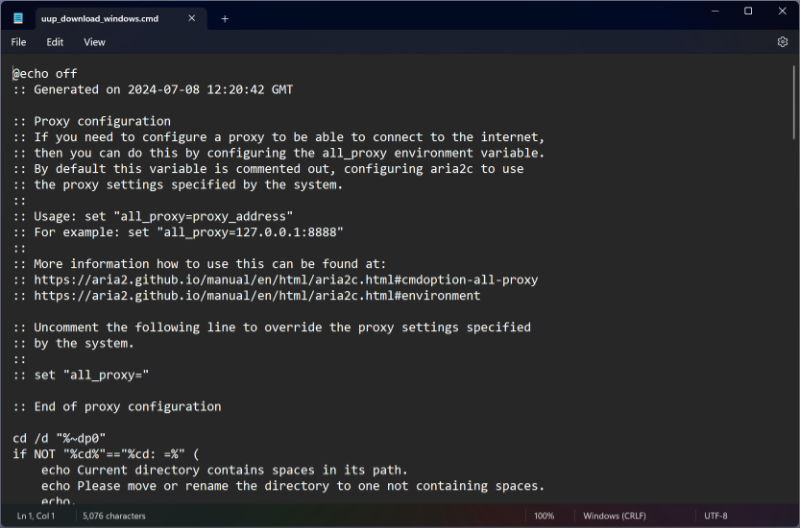Close the uup_download_windows.cmd tab
800x528 pixels.
click(192, 19)
